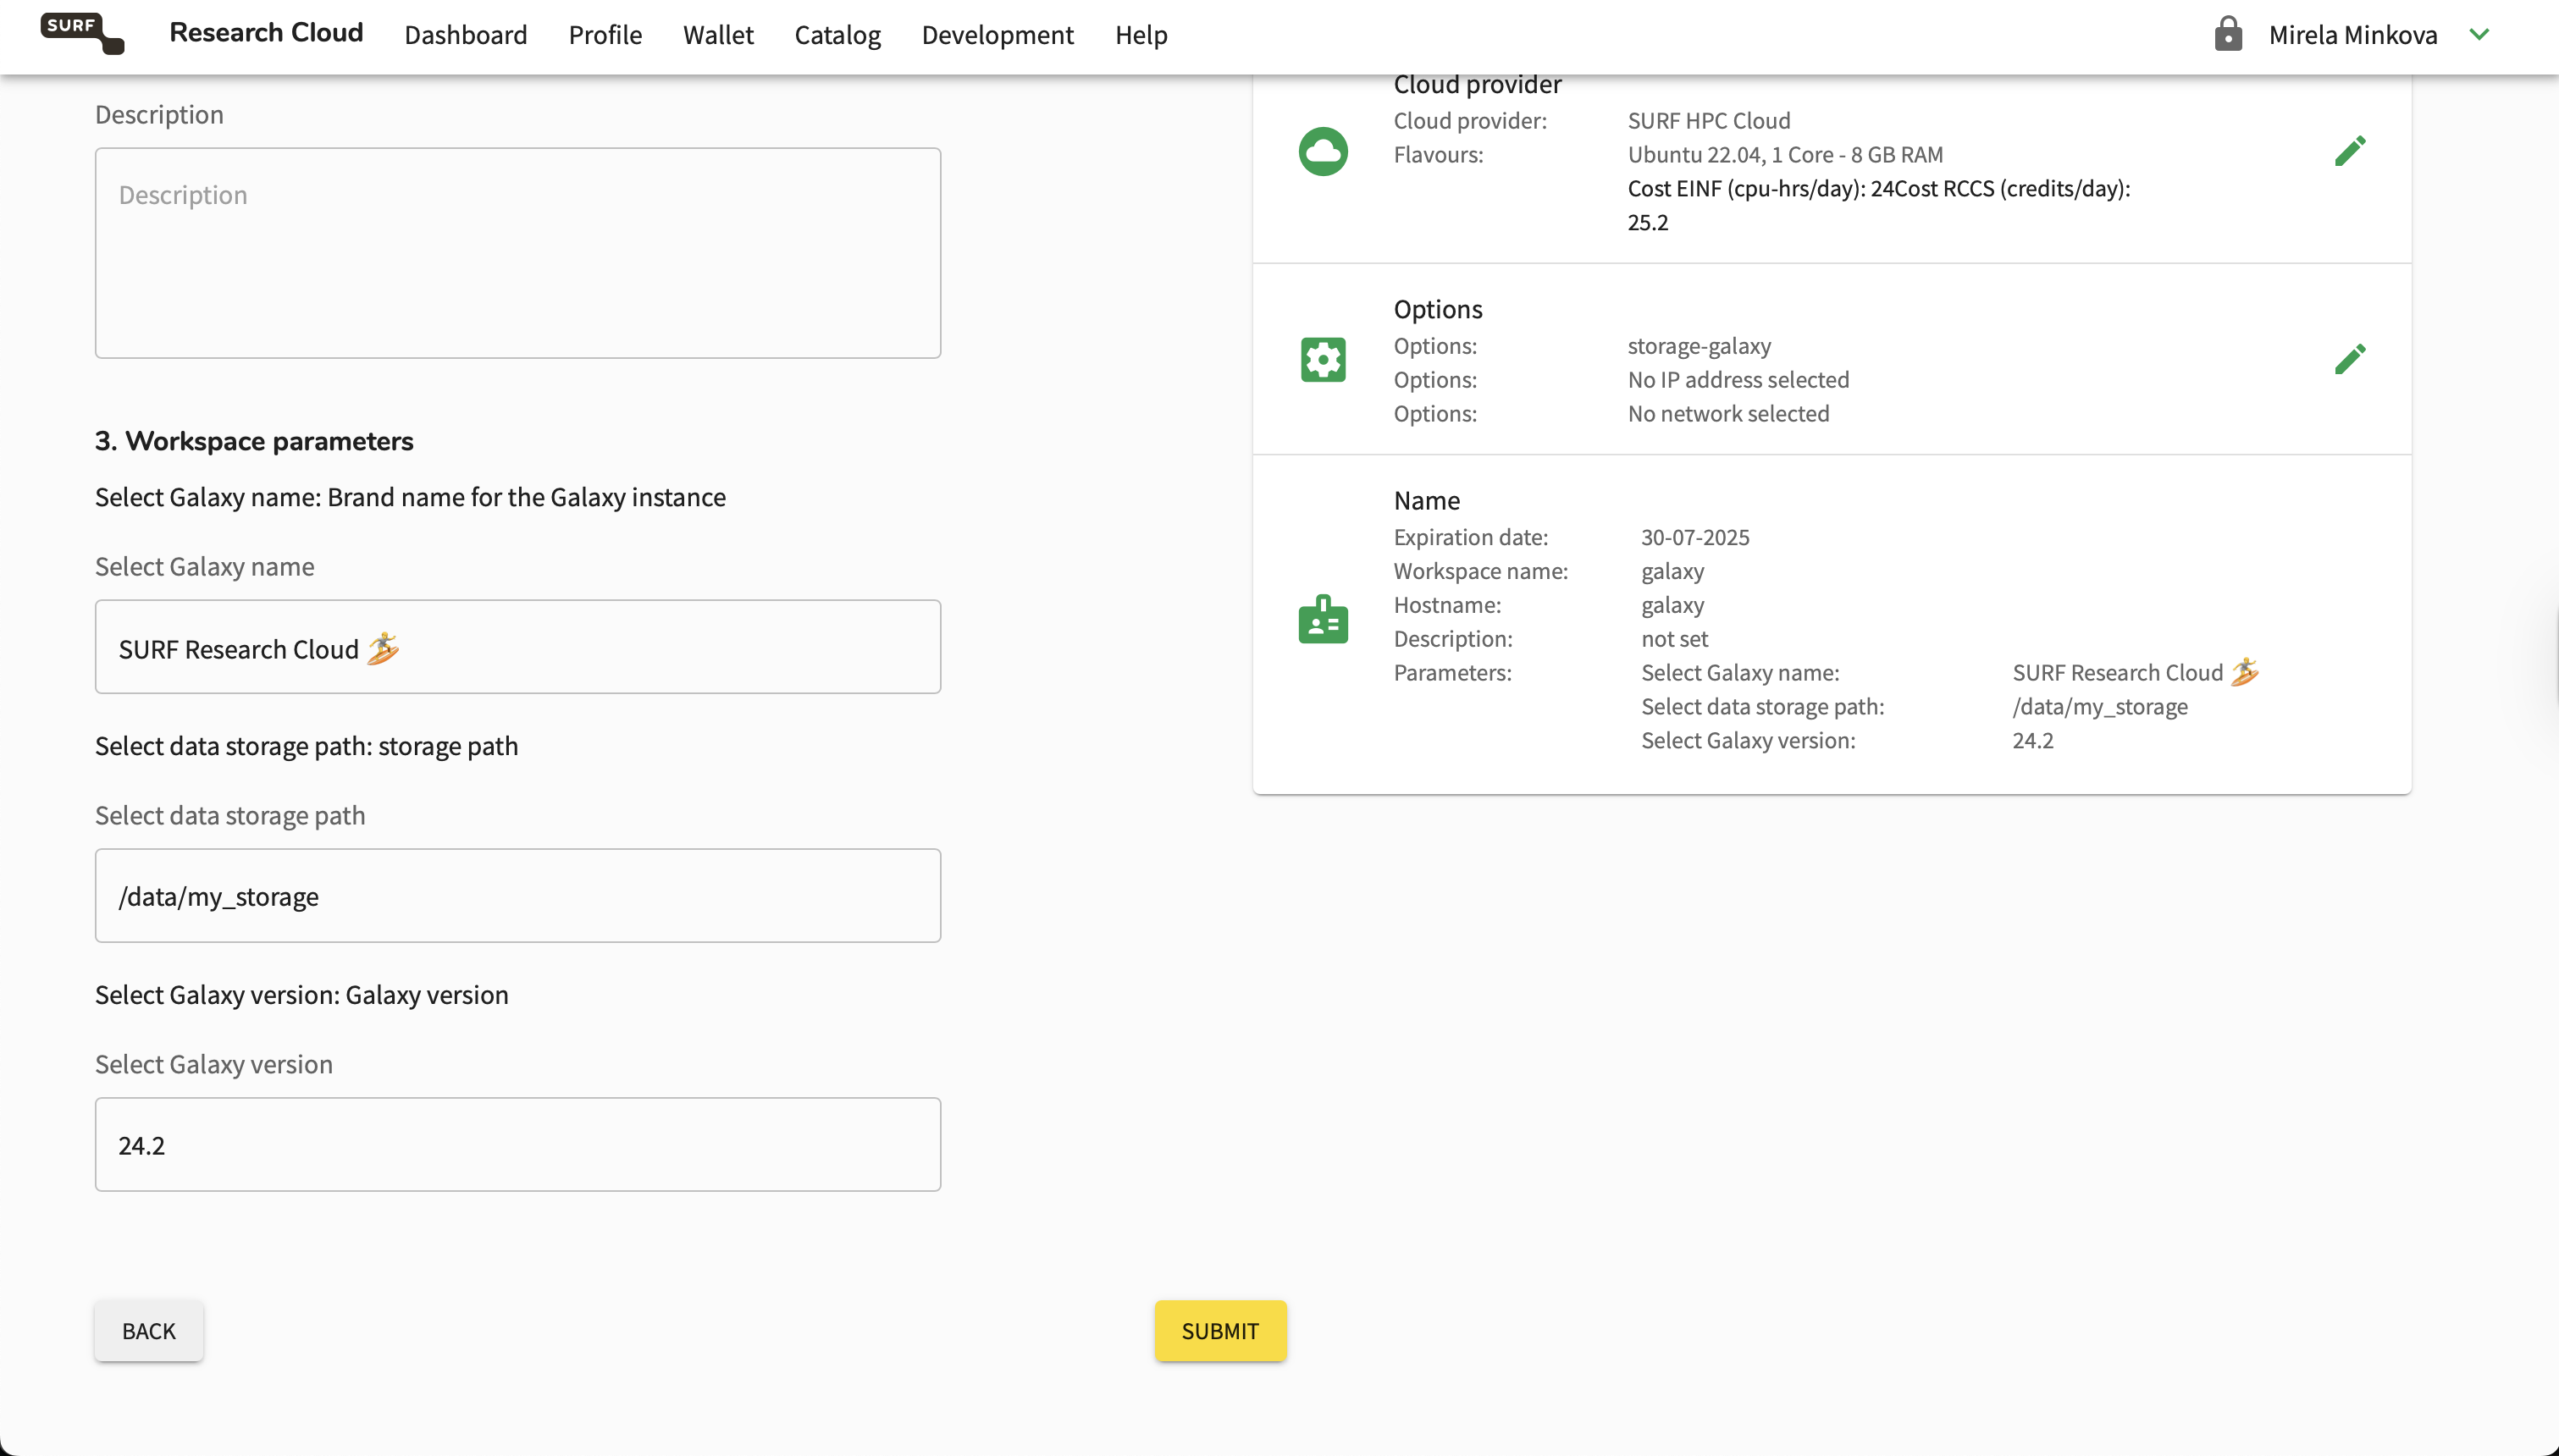
Task: Click the 'Cloud provider' section heading
Action: coord(1477,84)
